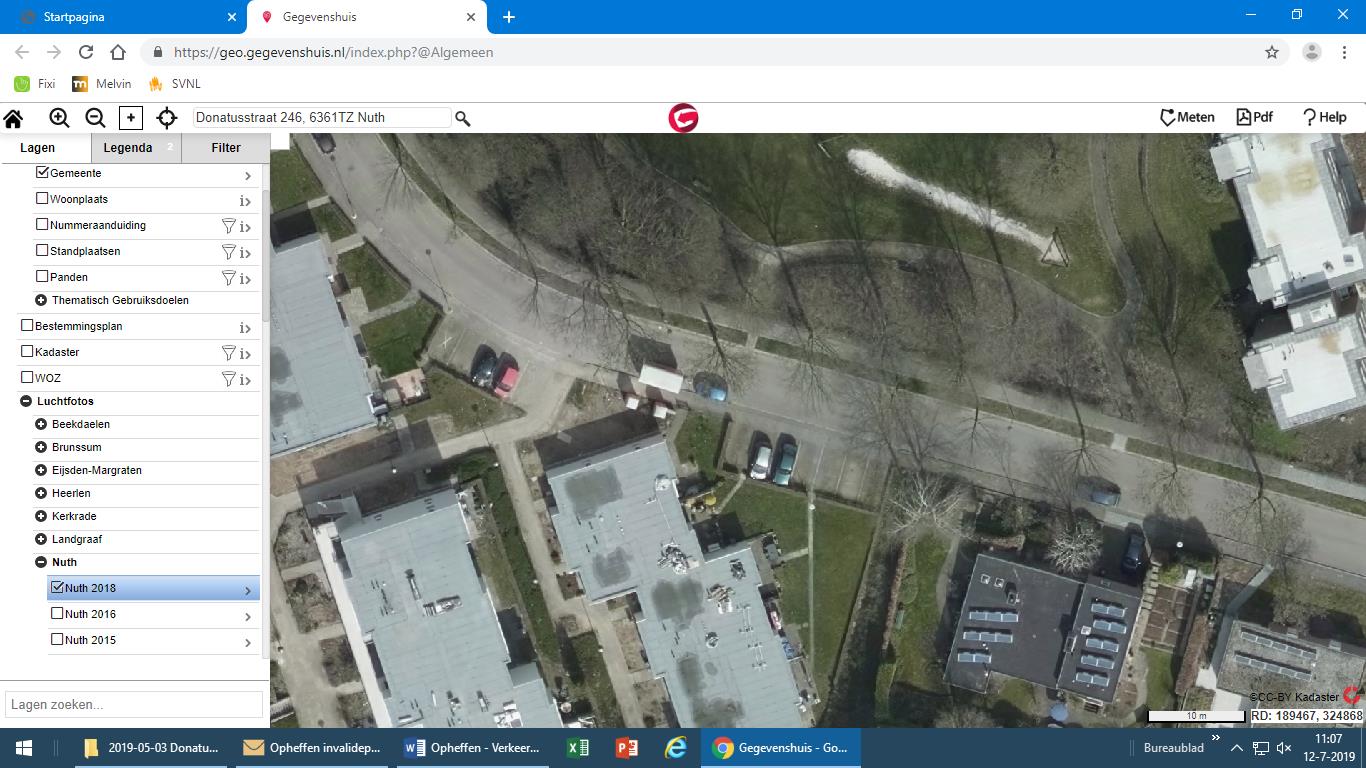1366x768 pixels.
Task: Enable the Woonplaats layer checkbox
Action: pyautogui.click(x=42, y=199)
